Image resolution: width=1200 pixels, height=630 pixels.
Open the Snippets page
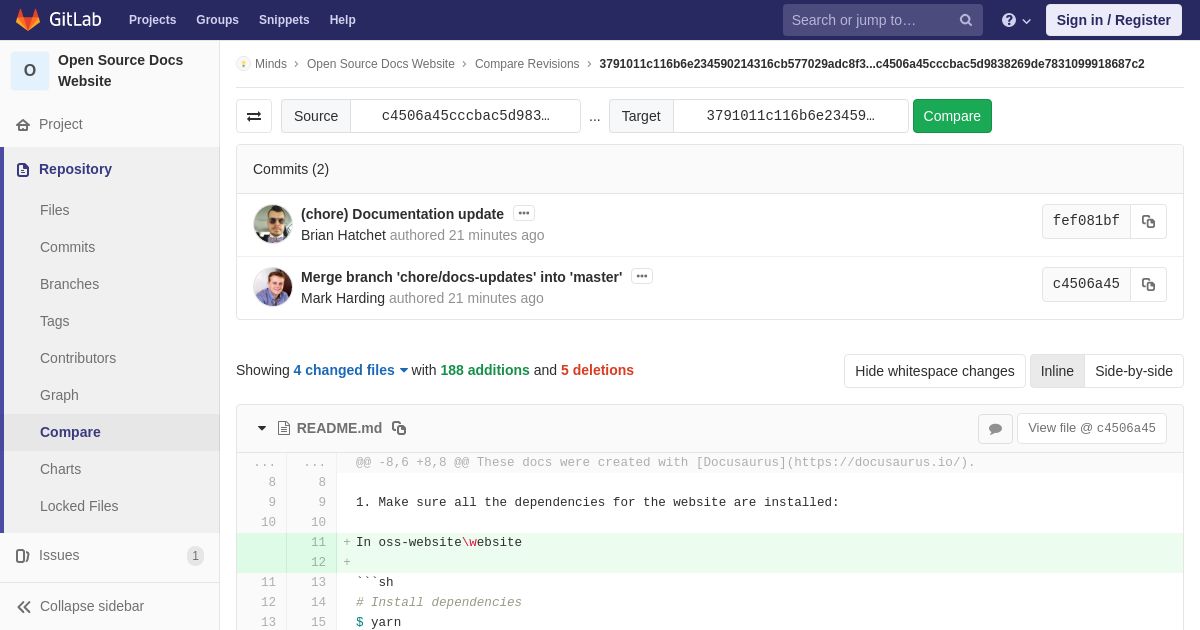[x=284, y=20]
